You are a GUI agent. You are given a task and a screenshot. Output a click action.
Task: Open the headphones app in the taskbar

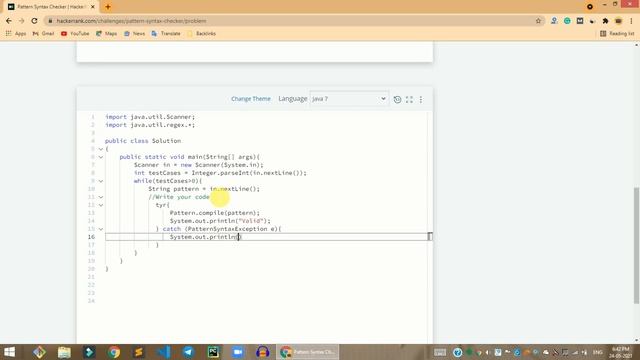[x=262, y=352]
